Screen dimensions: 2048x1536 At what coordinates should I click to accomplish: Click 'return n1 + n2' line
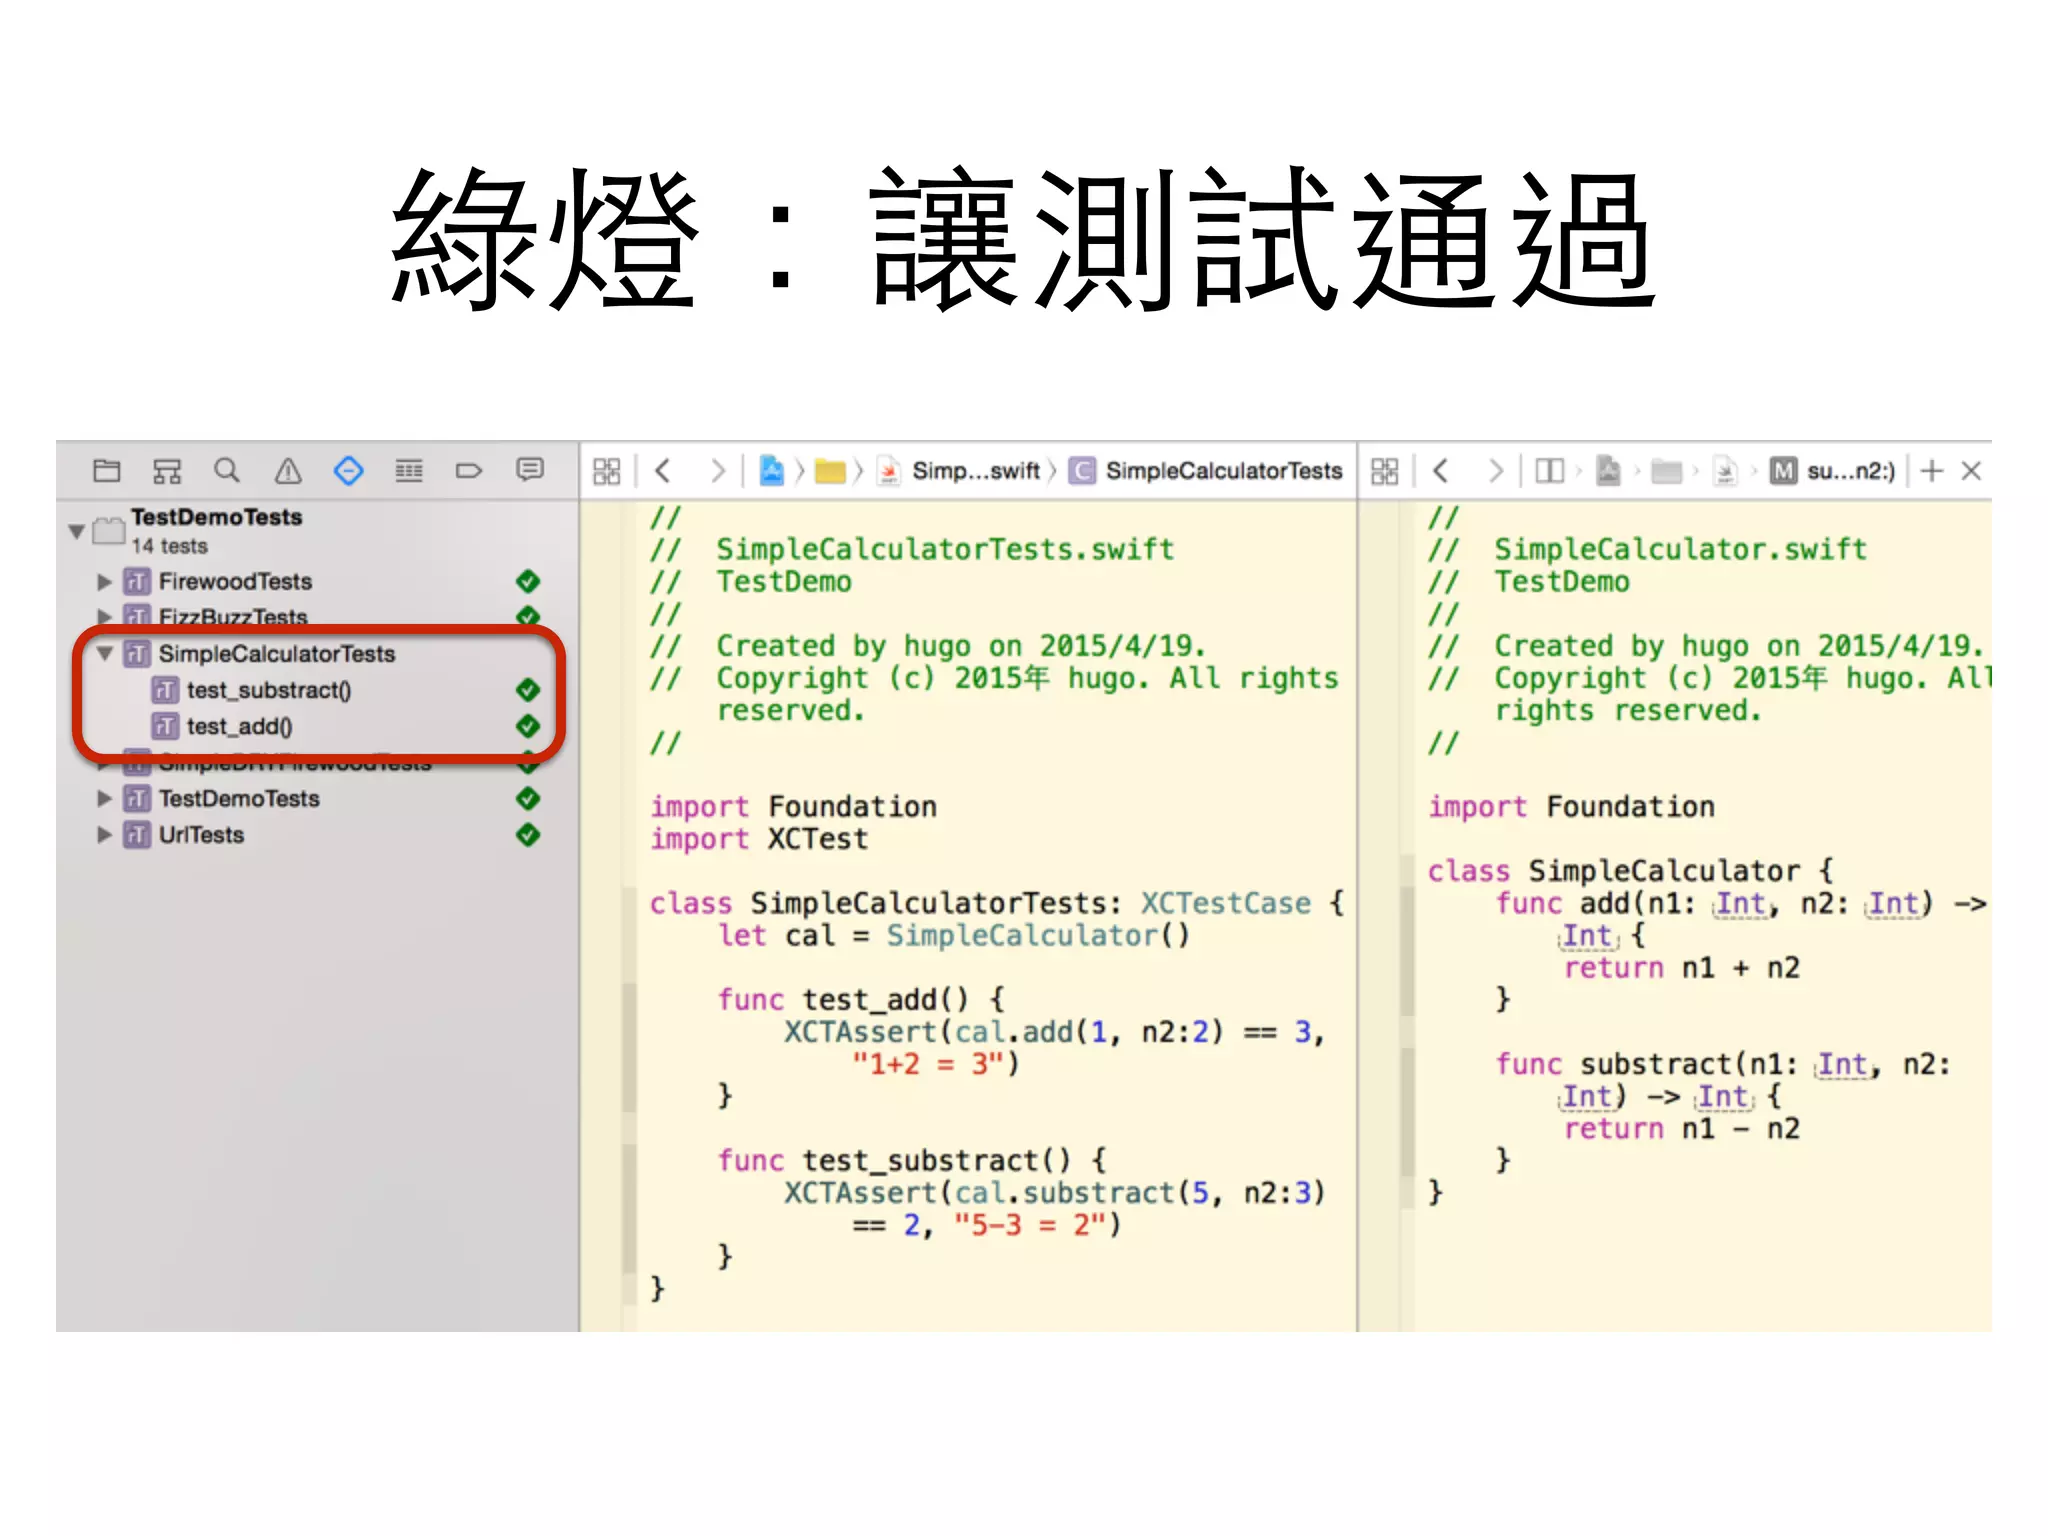[x=1682, y=967]
